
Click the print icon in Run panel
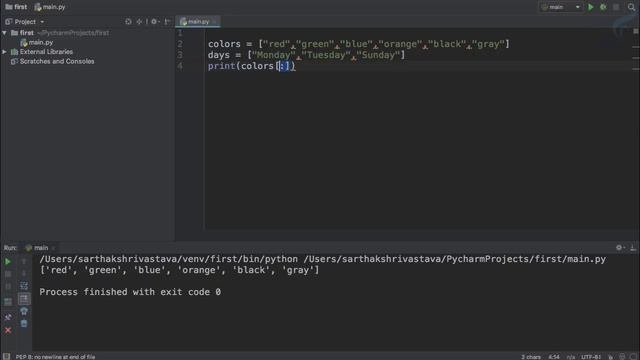pyautogui.click(x=24, y=311)
